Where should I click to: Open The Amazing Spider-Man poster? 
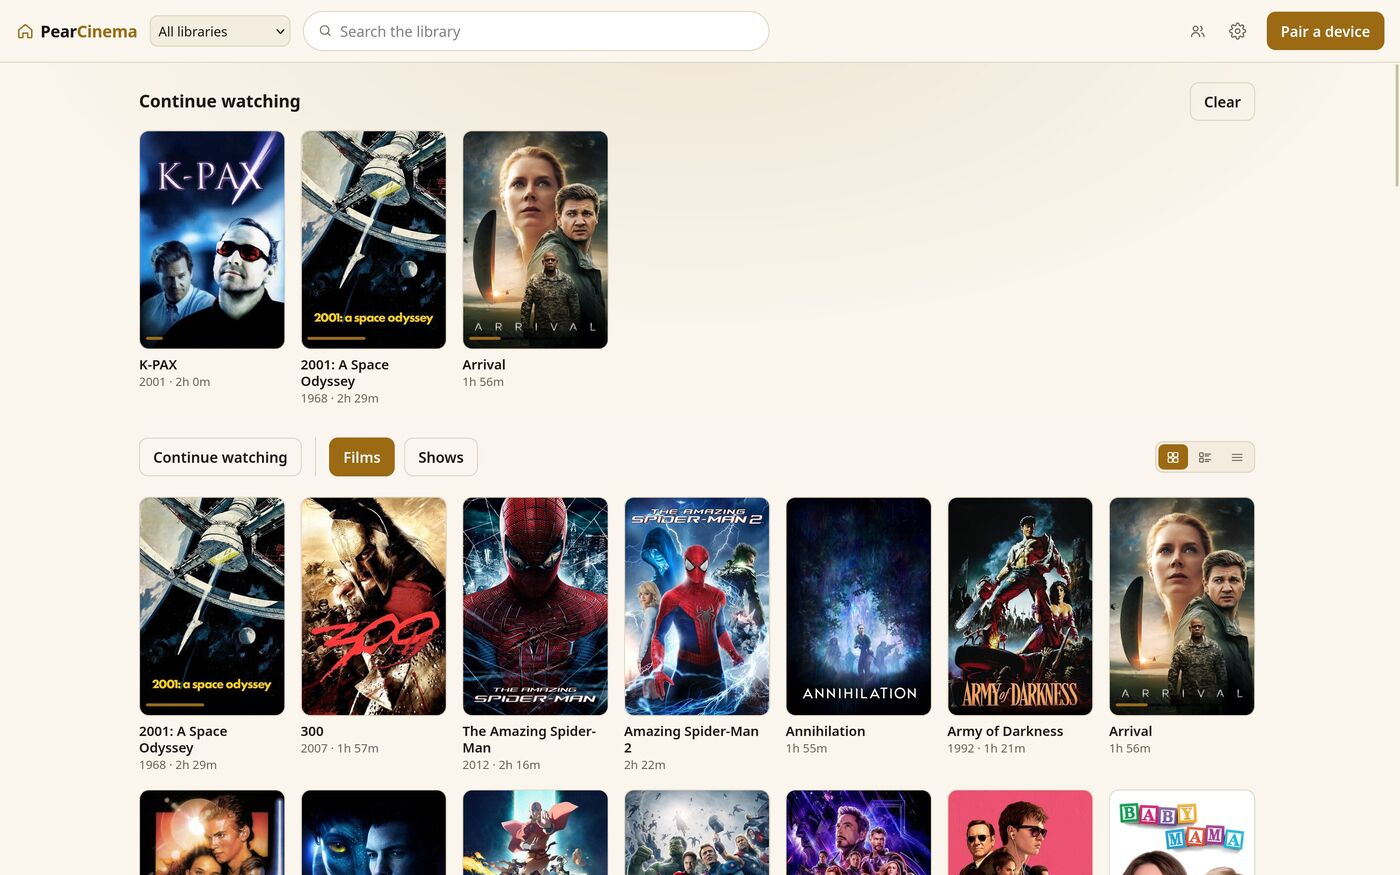click(x=535, y=606)
